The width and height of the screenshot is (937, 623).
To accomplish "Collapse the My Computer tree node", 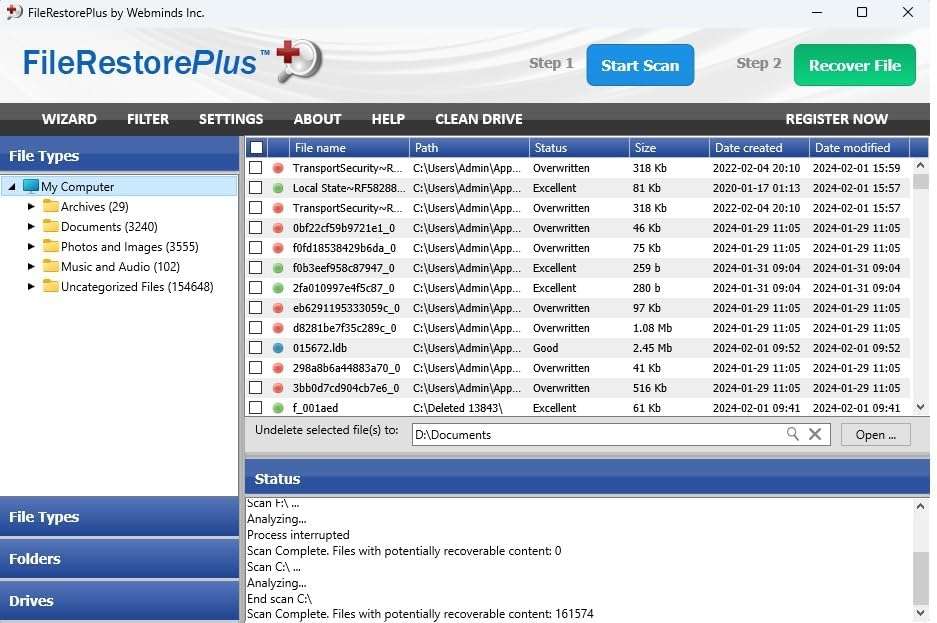I will point(11,187).
